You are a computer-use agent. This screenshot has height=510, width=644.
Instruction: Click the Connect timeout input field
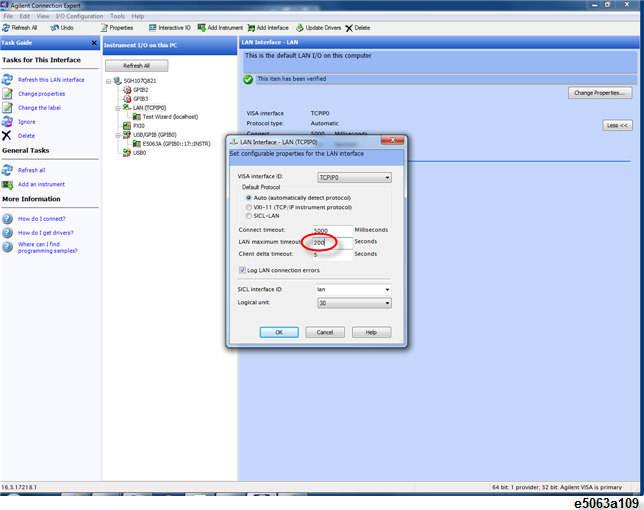coord(332,230)
